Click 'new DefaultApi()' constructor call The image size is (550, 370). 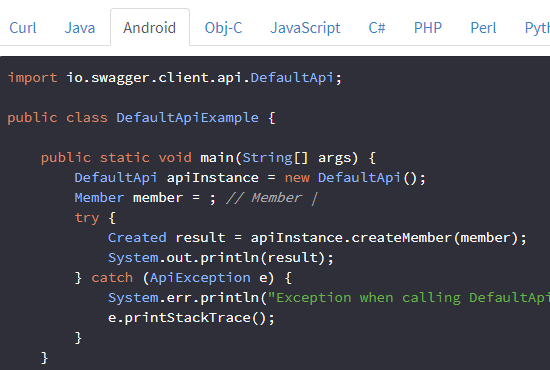point(351,178)
